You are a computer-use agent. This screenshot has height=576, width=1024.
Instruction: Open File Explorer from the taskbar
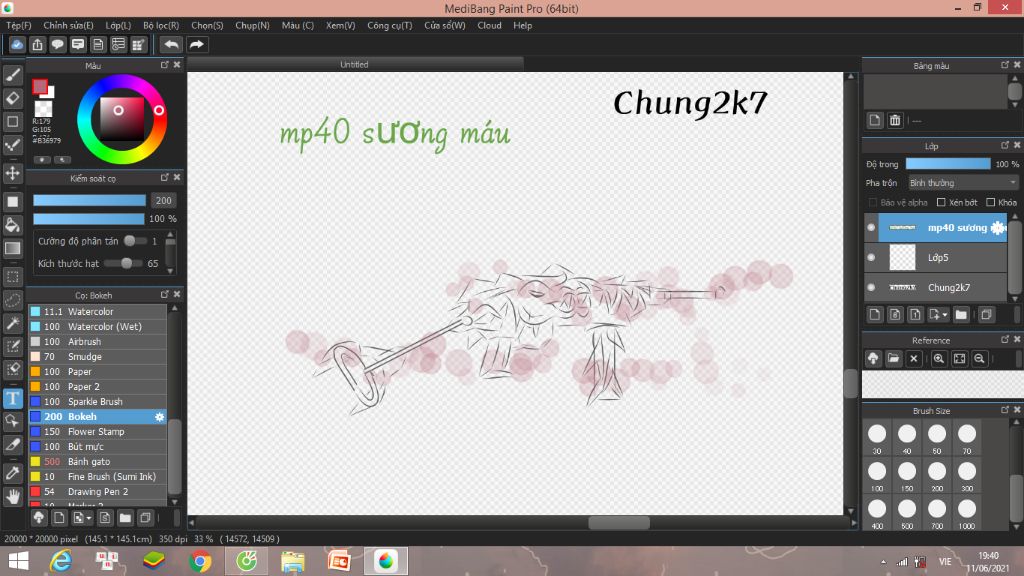point(293,561)
